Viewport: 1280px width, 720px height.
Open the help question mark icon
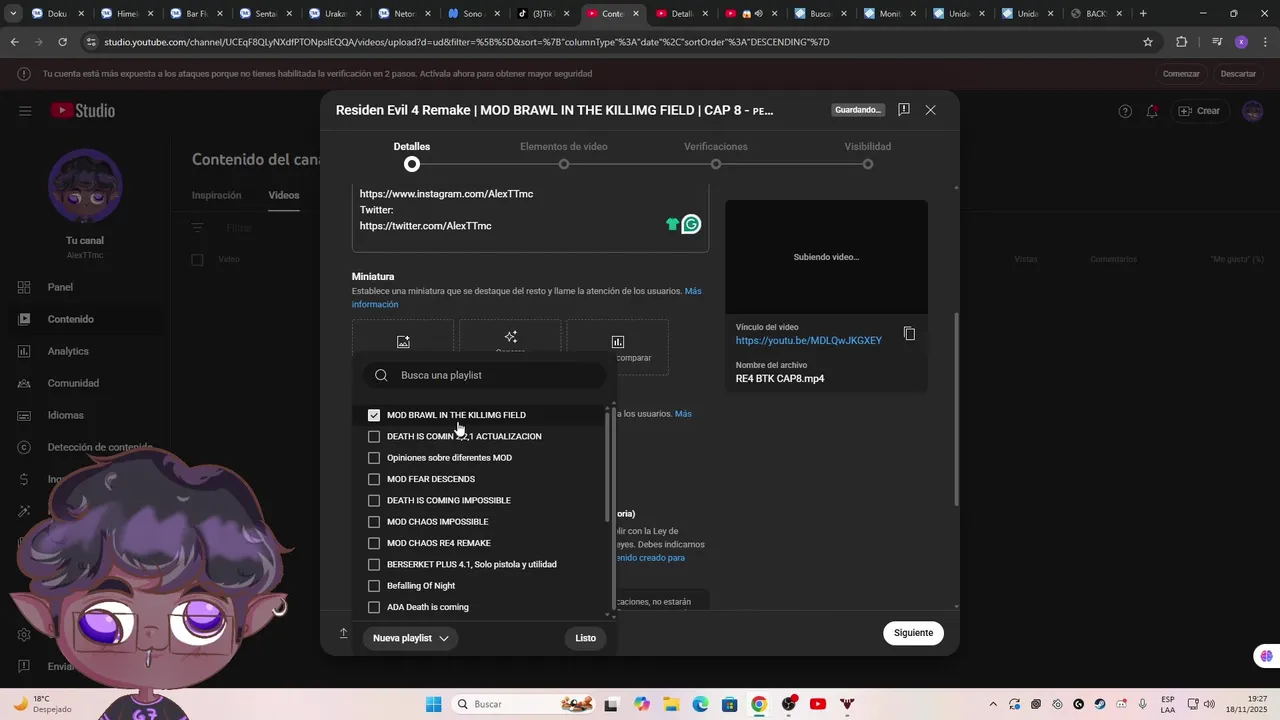(x=1125, y=111)
